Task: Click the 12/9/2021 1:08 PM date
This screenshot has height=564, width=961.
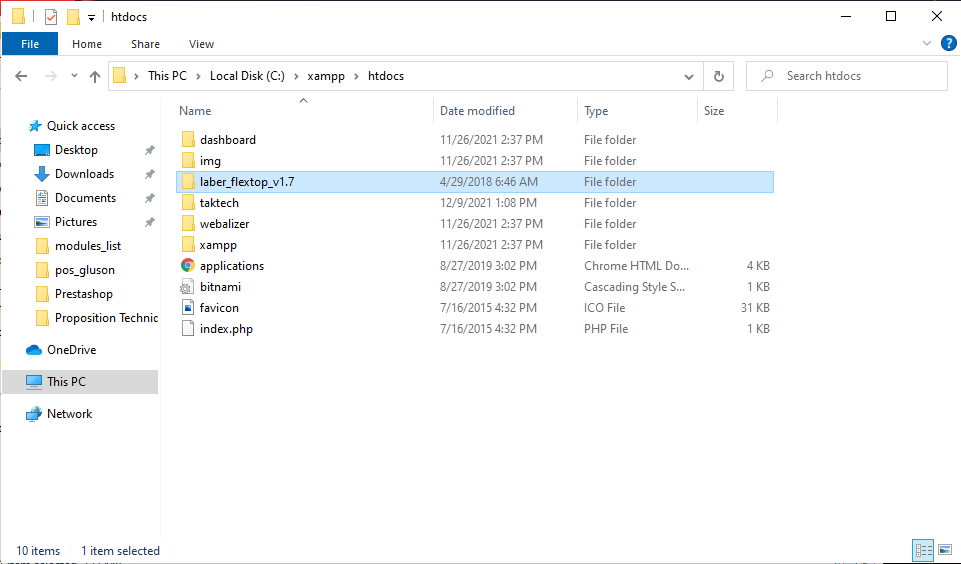Action: [x=488, y=202]
